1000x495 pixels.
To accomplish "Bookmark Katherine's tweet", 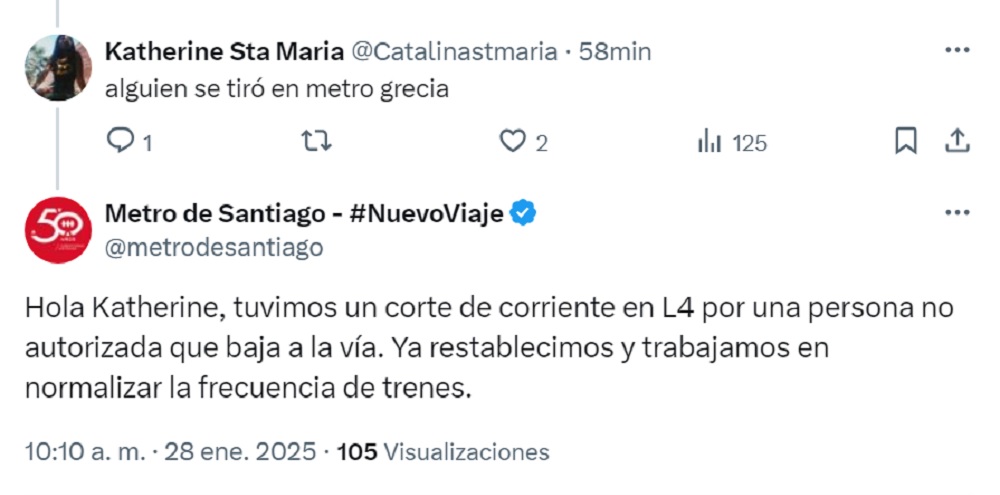I will [x=906, y=142].
